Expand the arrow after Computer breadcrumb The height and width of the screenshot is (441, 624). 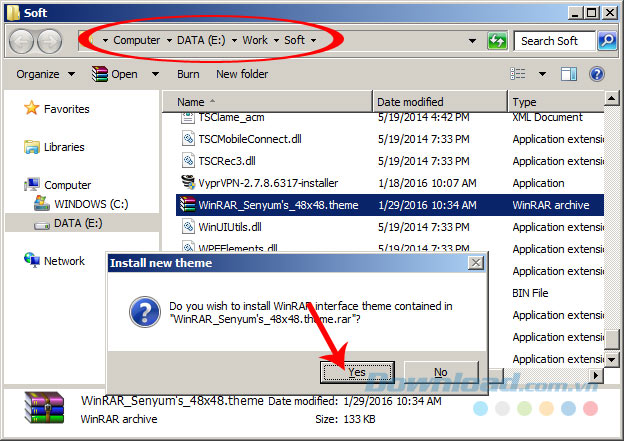pos(169,41)
